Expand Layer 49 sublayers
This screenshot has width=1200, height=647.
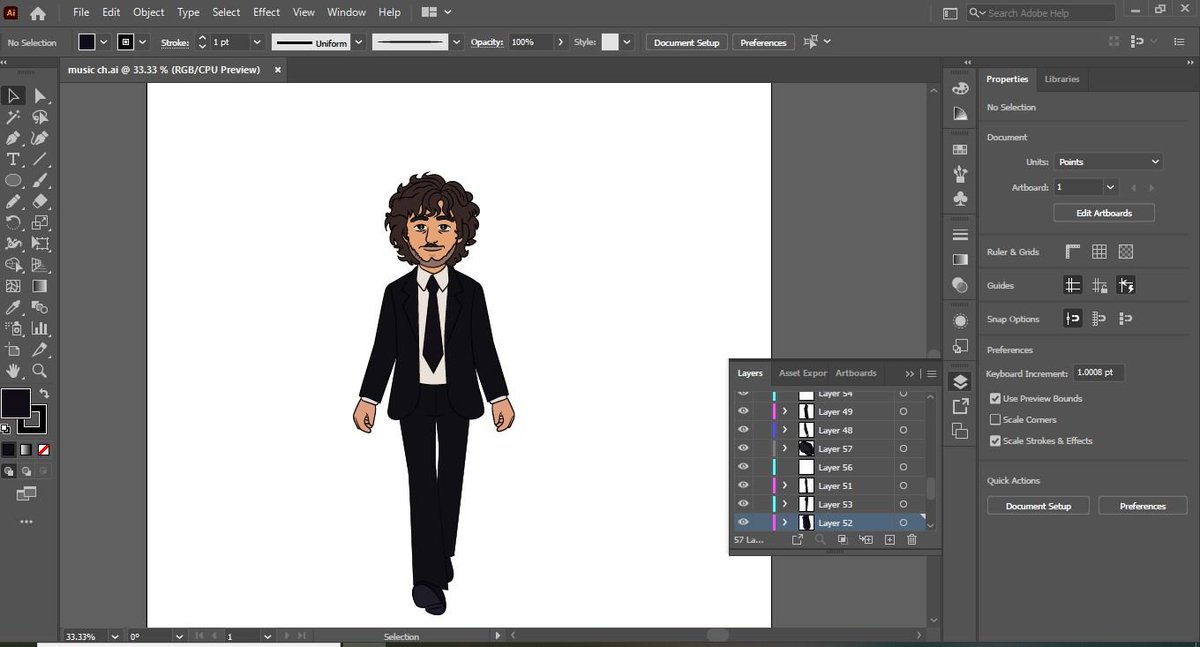pyautogui.click(x=785, y=412)
